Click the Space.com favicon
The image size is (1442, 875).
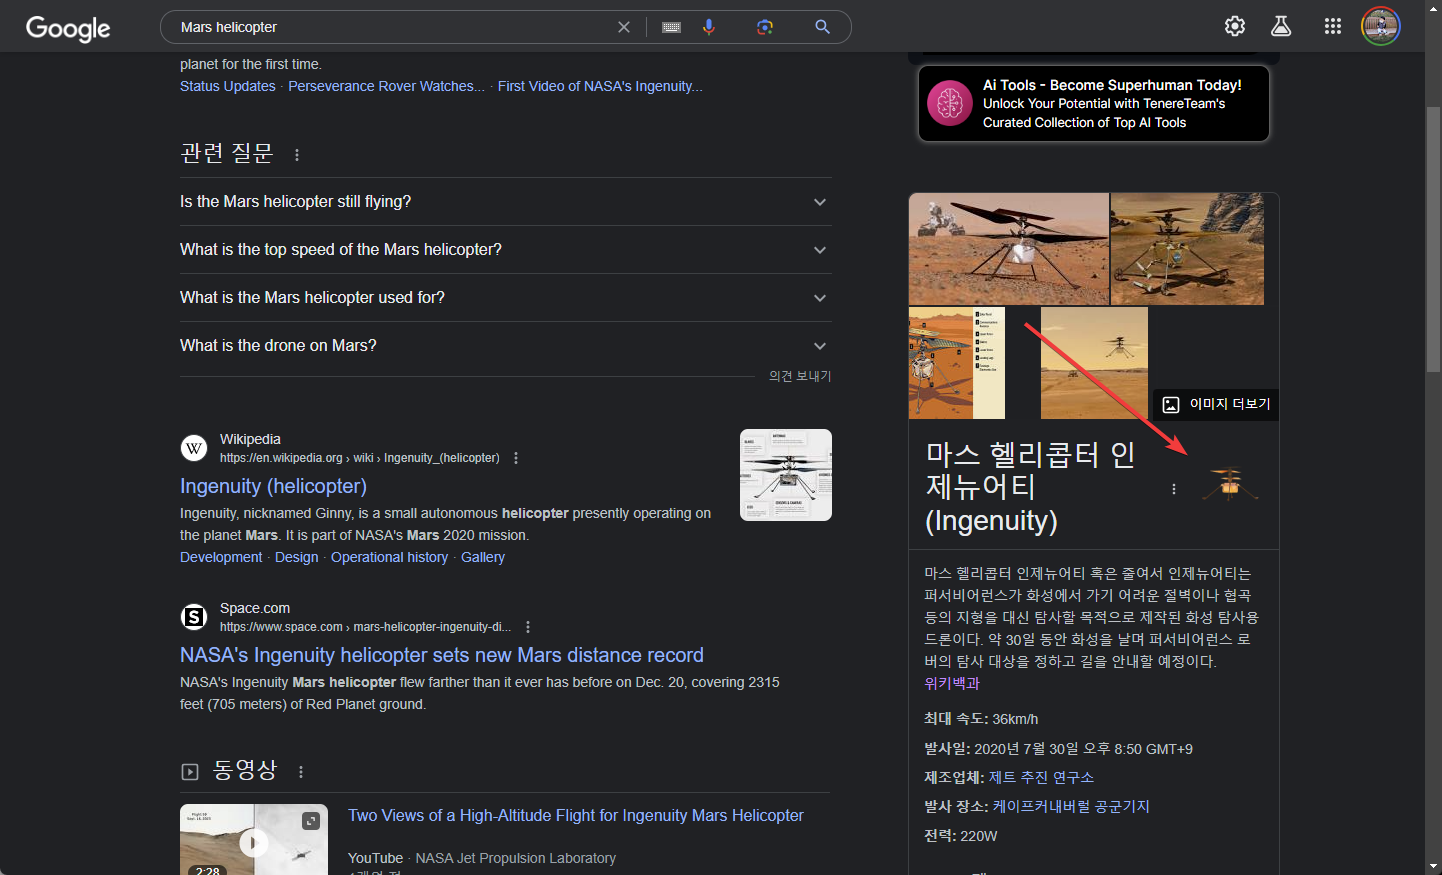pos(194,617)
